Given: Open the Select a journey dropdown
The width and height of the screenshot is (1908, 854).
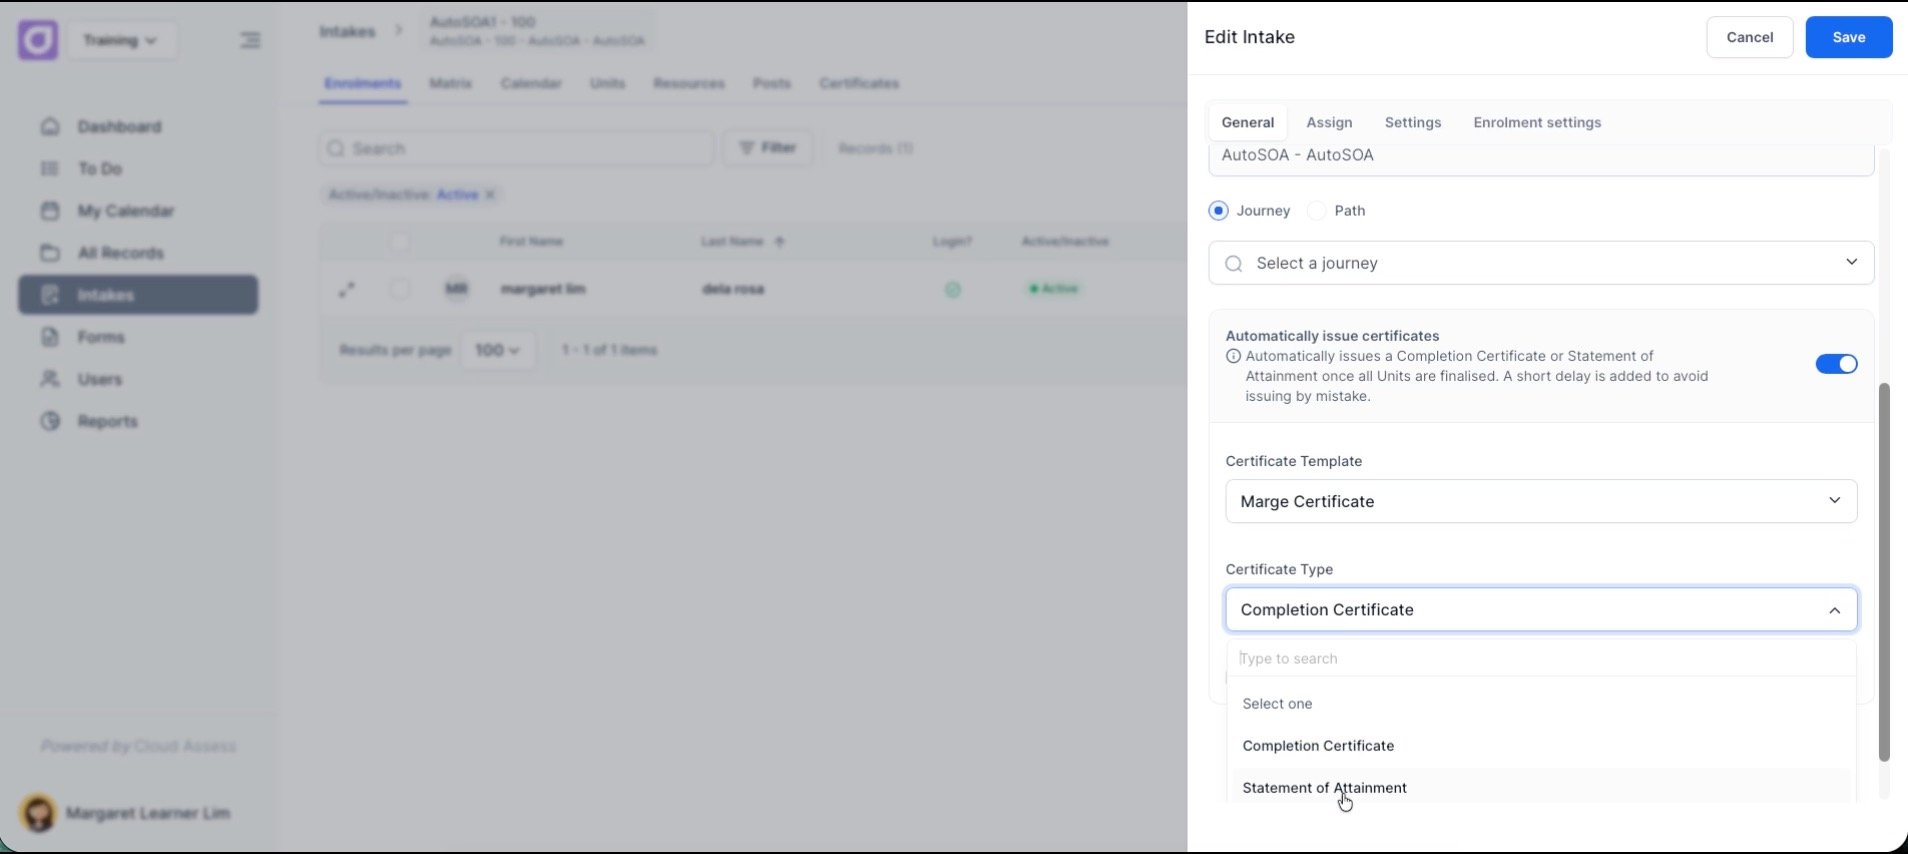Looking at the screenshot, I should (1541, 263).
